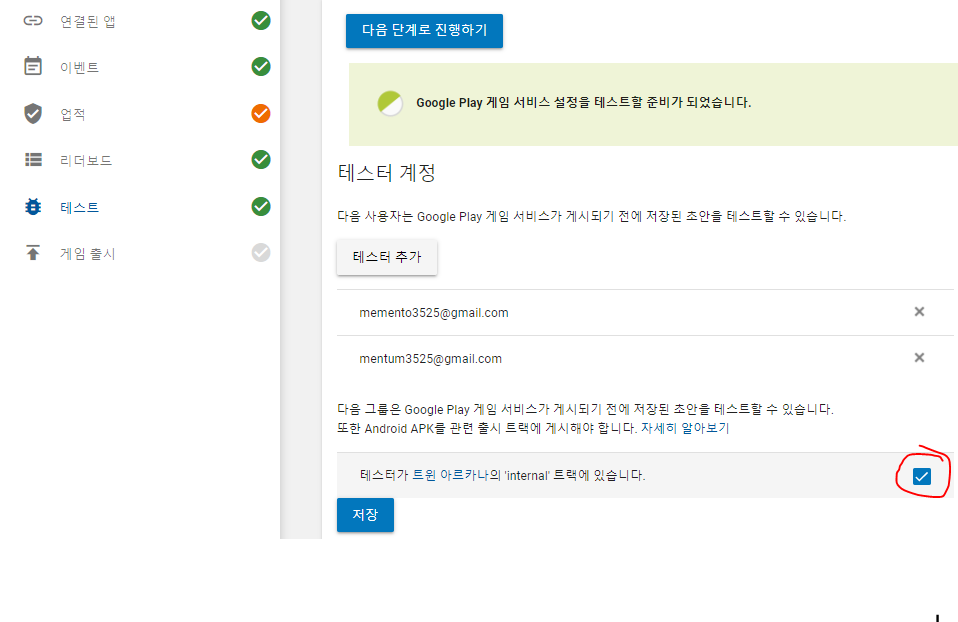This screenshot has height=622, width=958.
Task: Click green check status for 연결된 앱
Action: coord(261,21)
